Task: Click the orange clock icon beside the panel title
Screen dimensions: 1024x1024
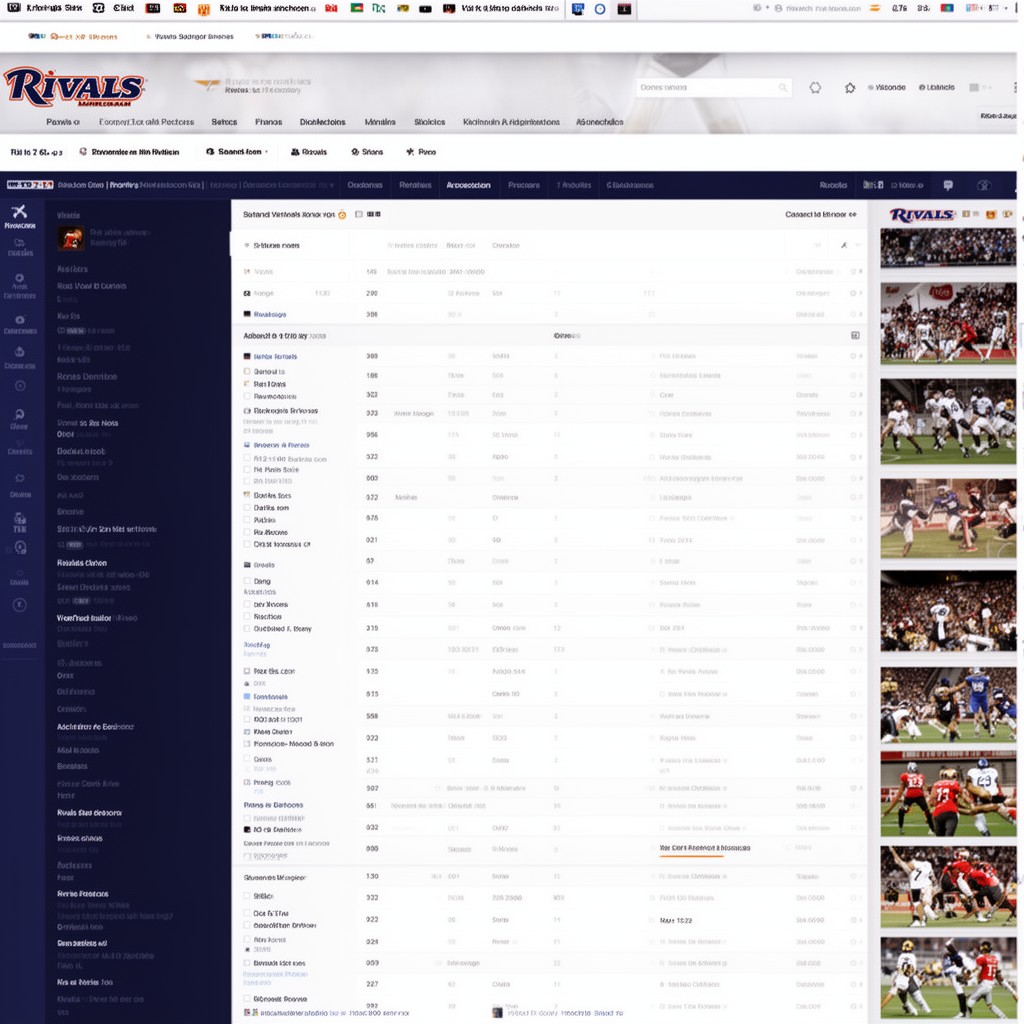Action: 342,215
